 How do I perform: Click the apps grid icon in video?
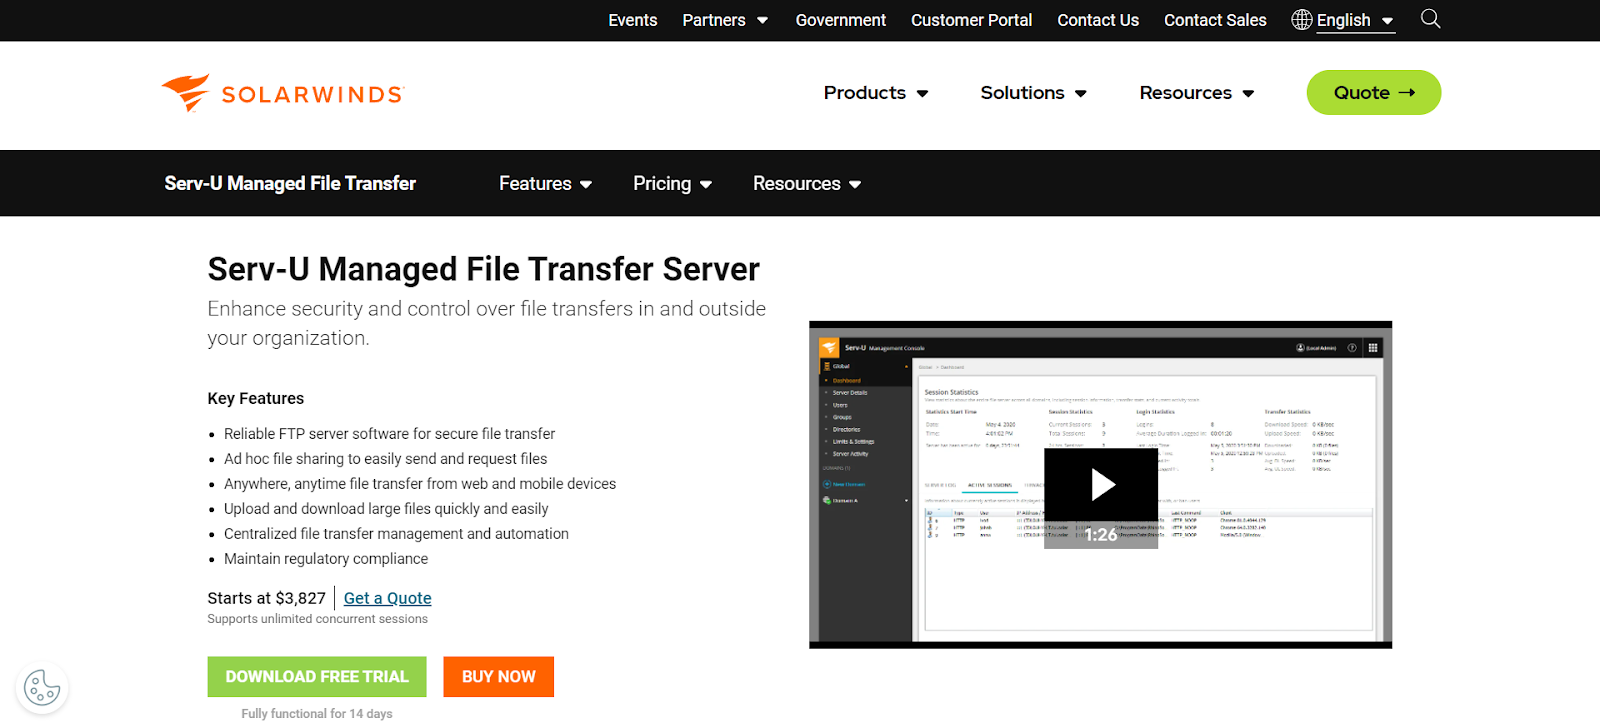pos(1373,348)
